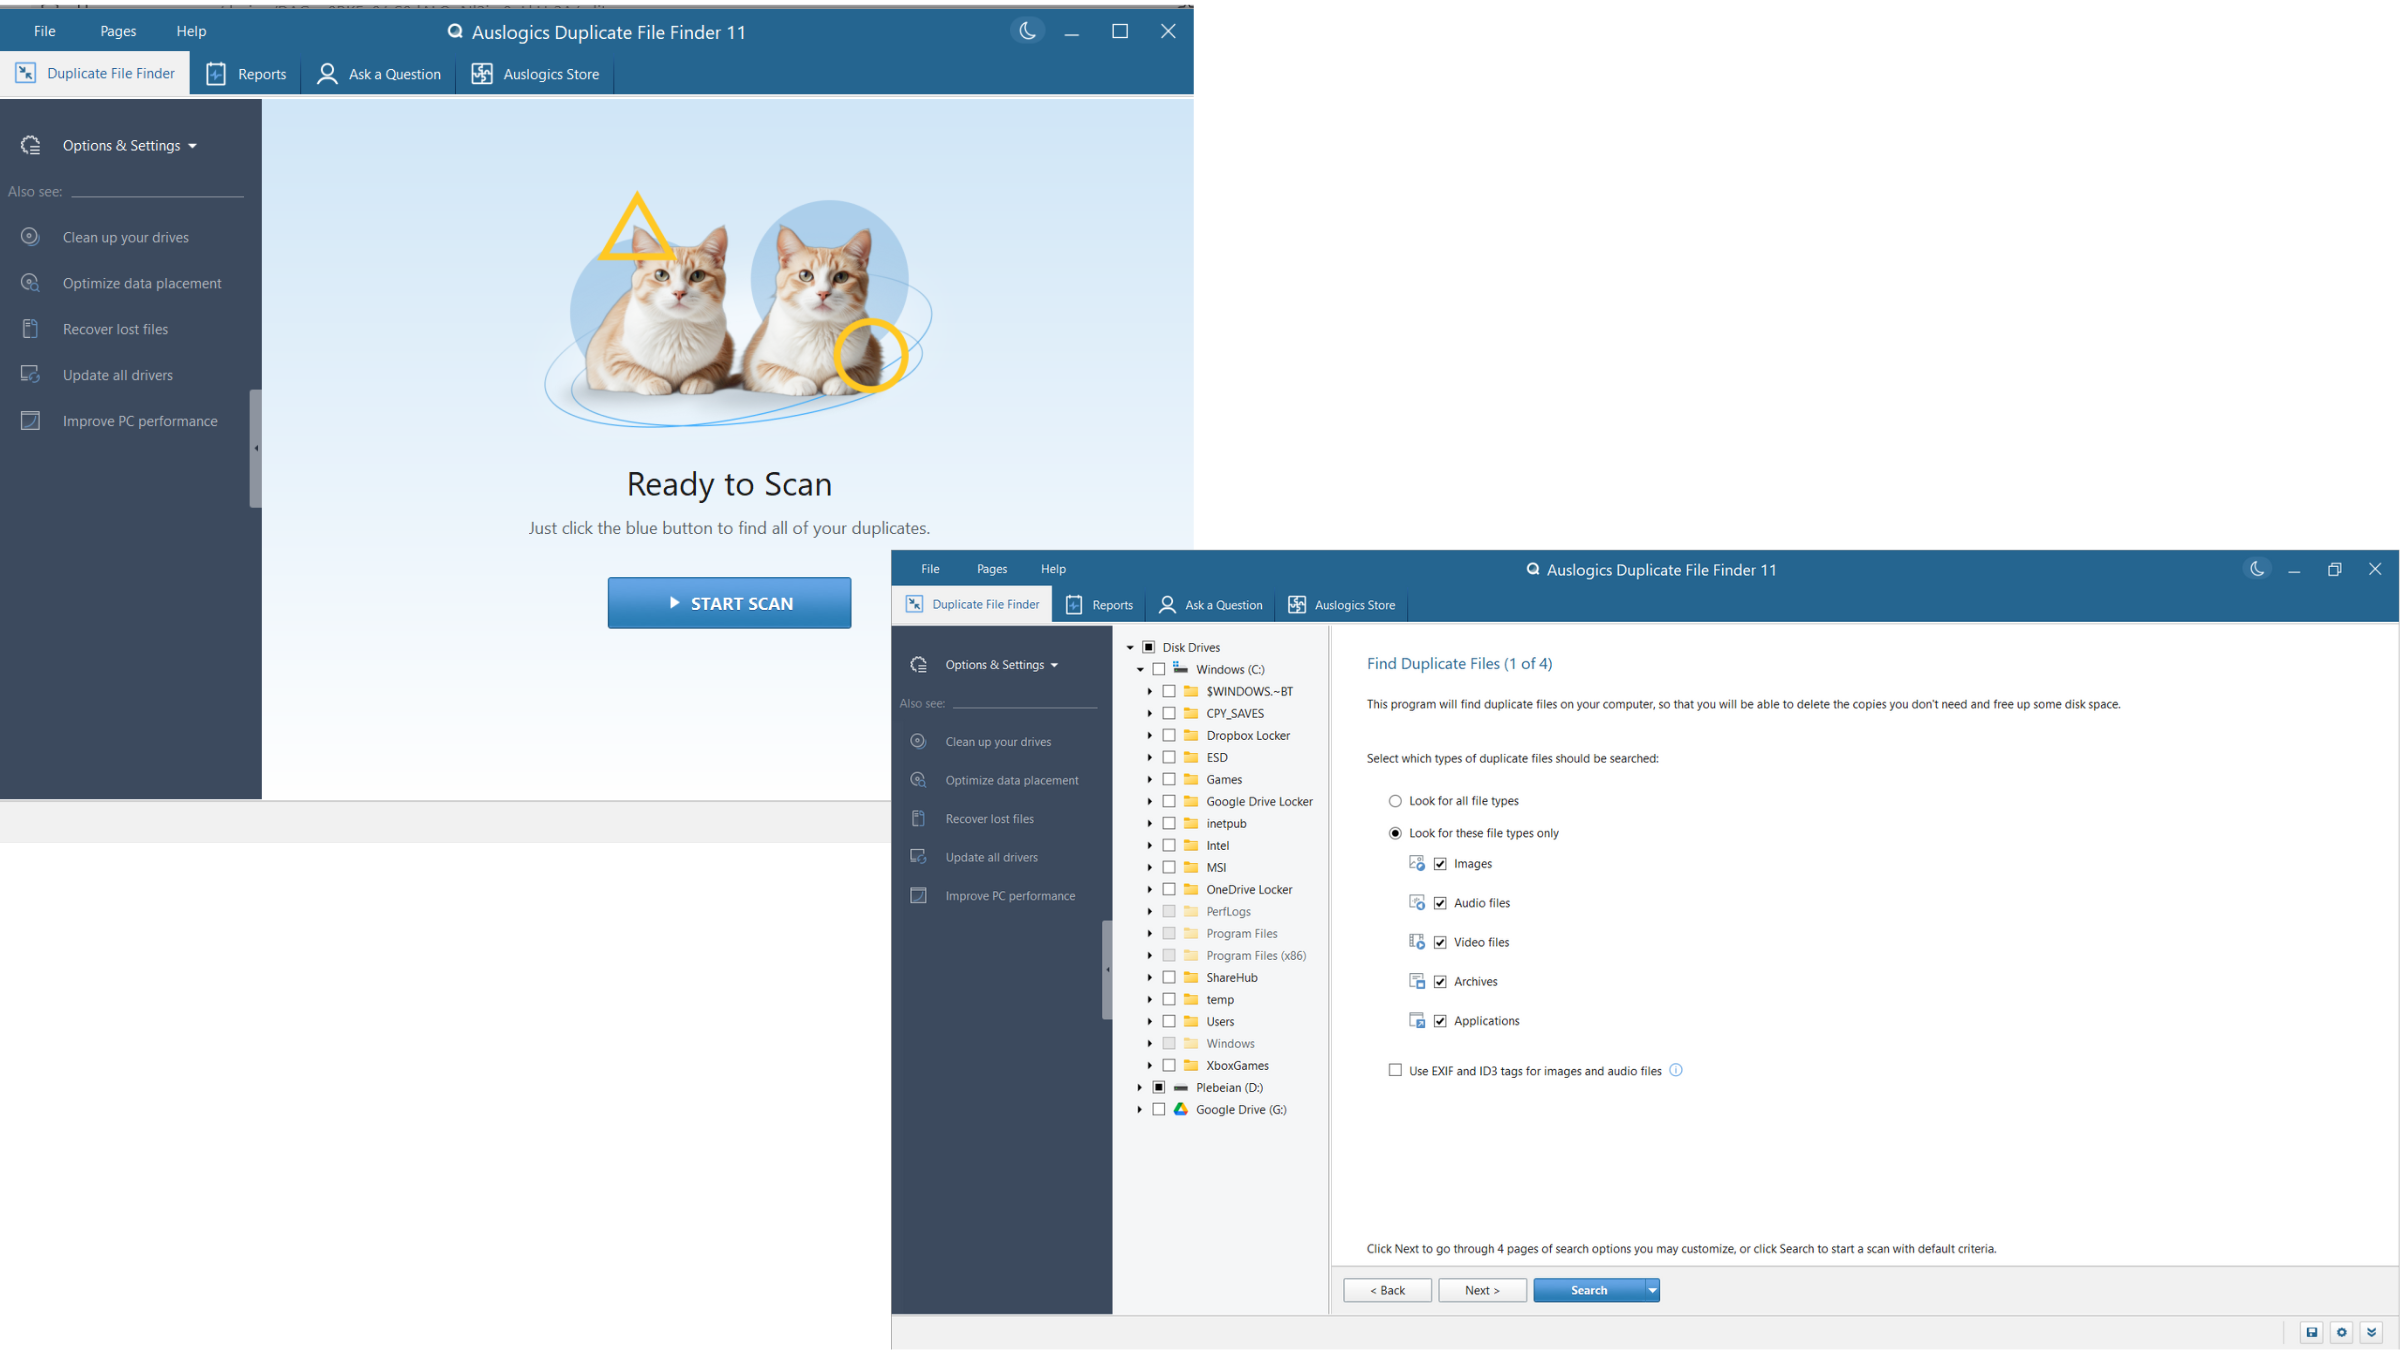Screen dimensions: 2400x1350
Task: Open dropdown arrow beside the Search button
Action: click(x=1652, y=1290)
